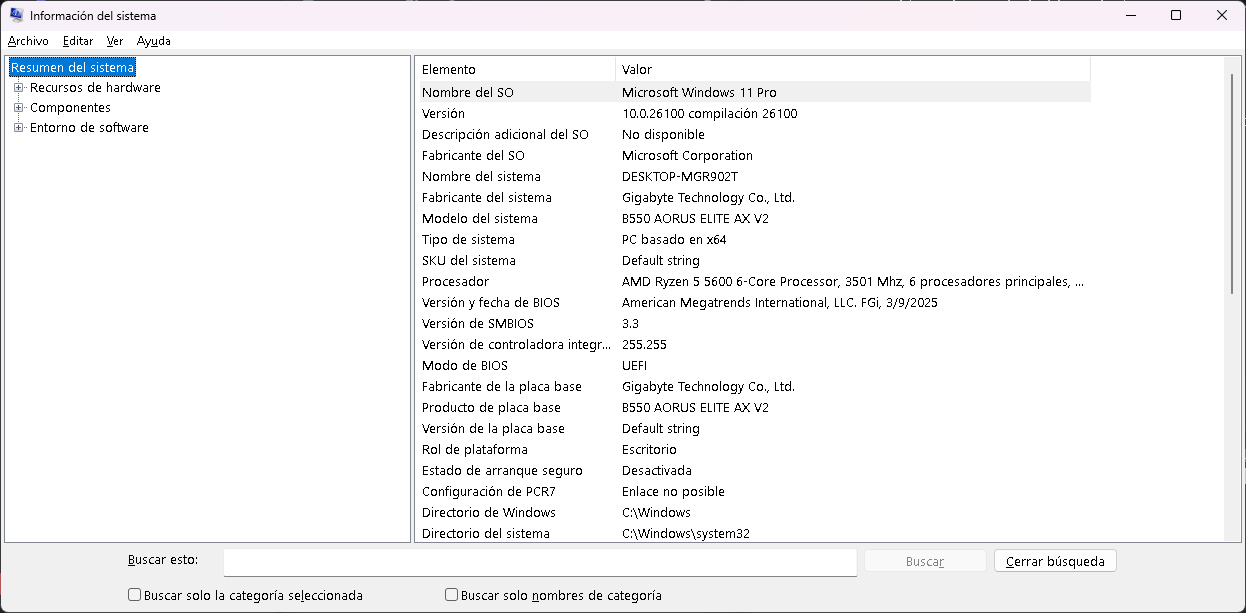Open the Editar menu
The image size is (1246, 613).
(x=77, y=41)
